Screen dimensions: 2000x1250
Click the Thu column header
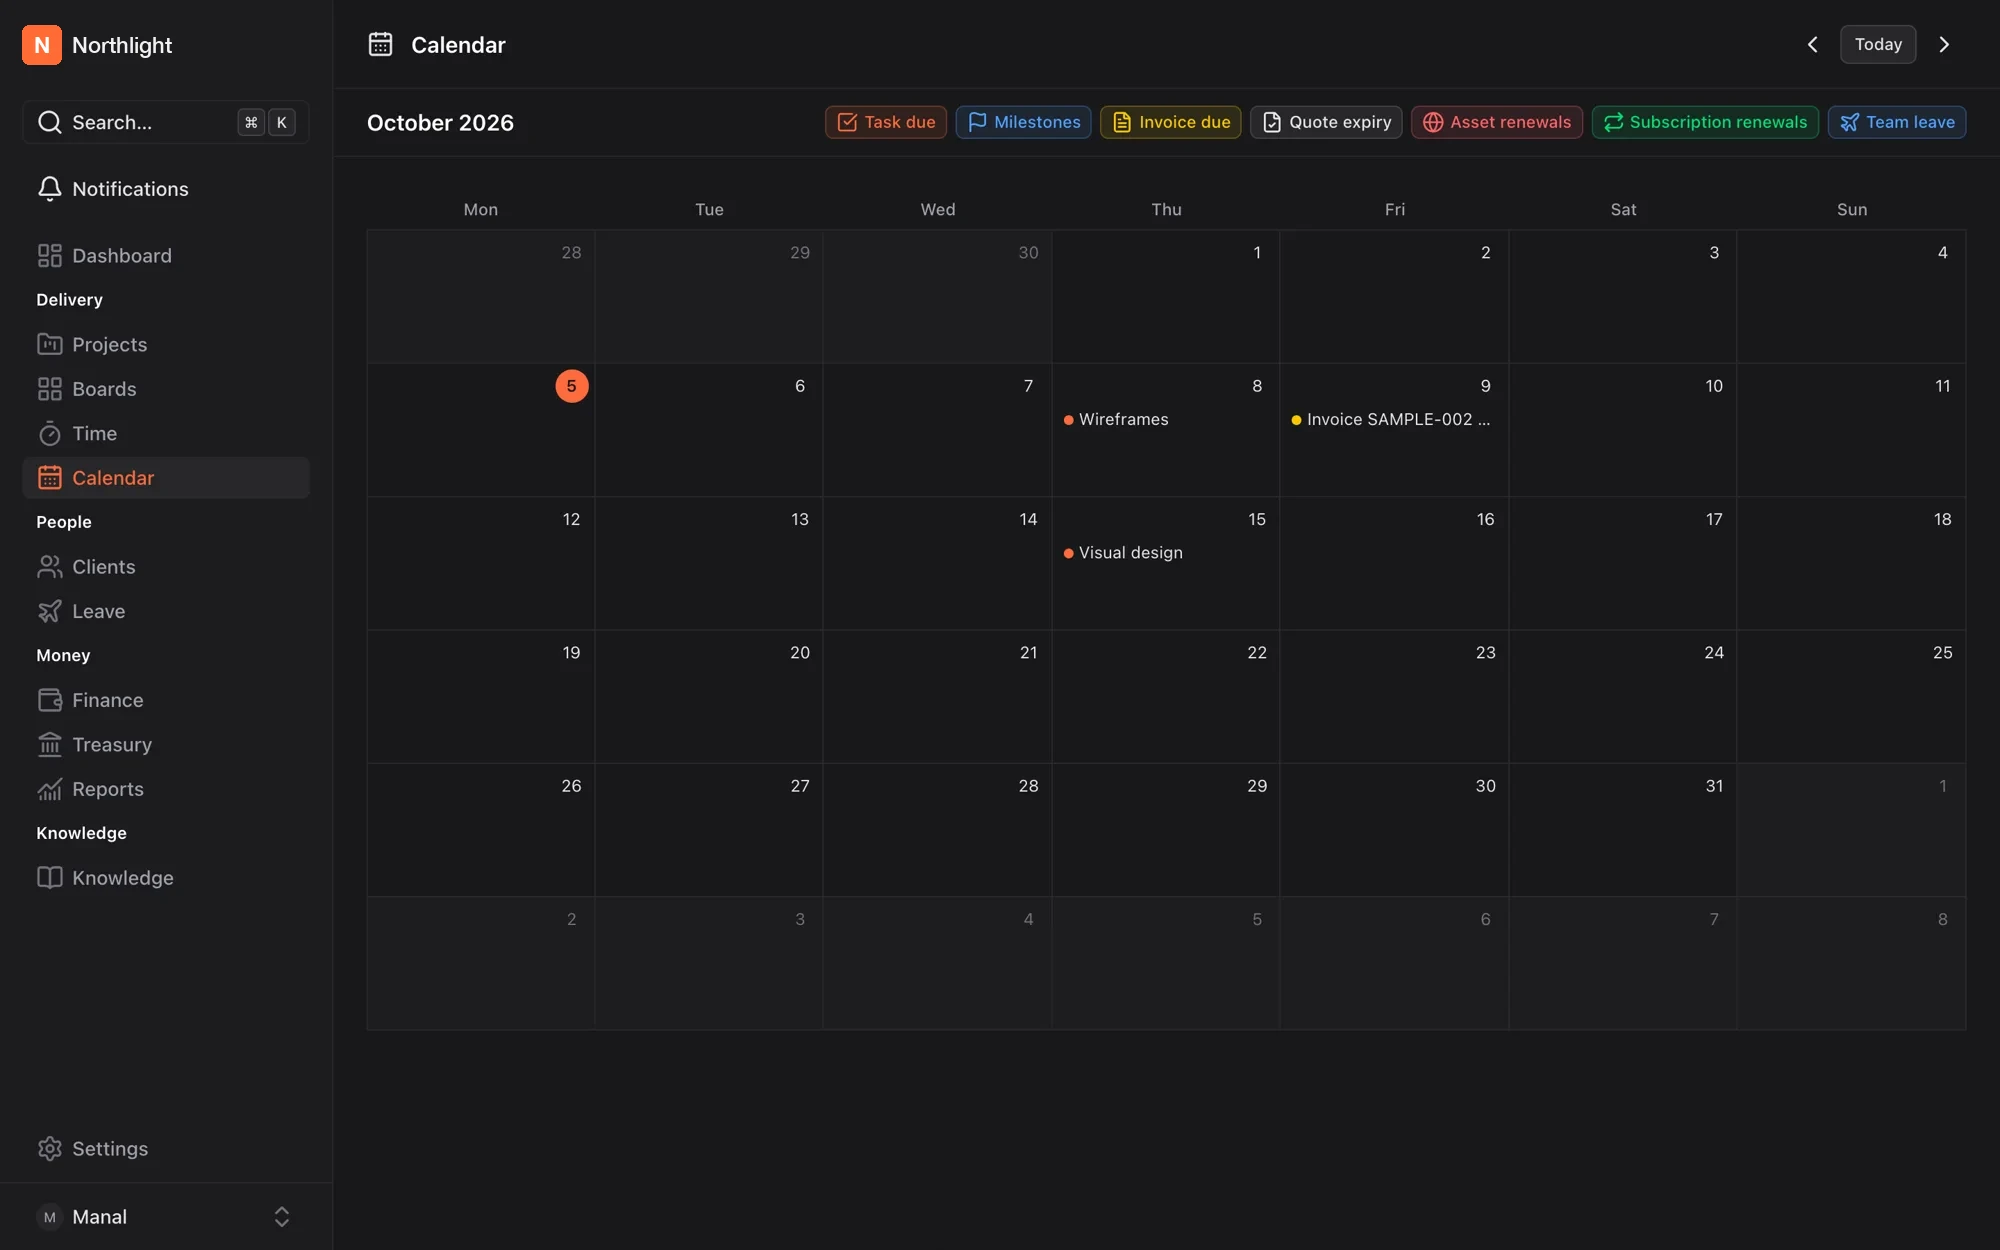point(1166,209)
